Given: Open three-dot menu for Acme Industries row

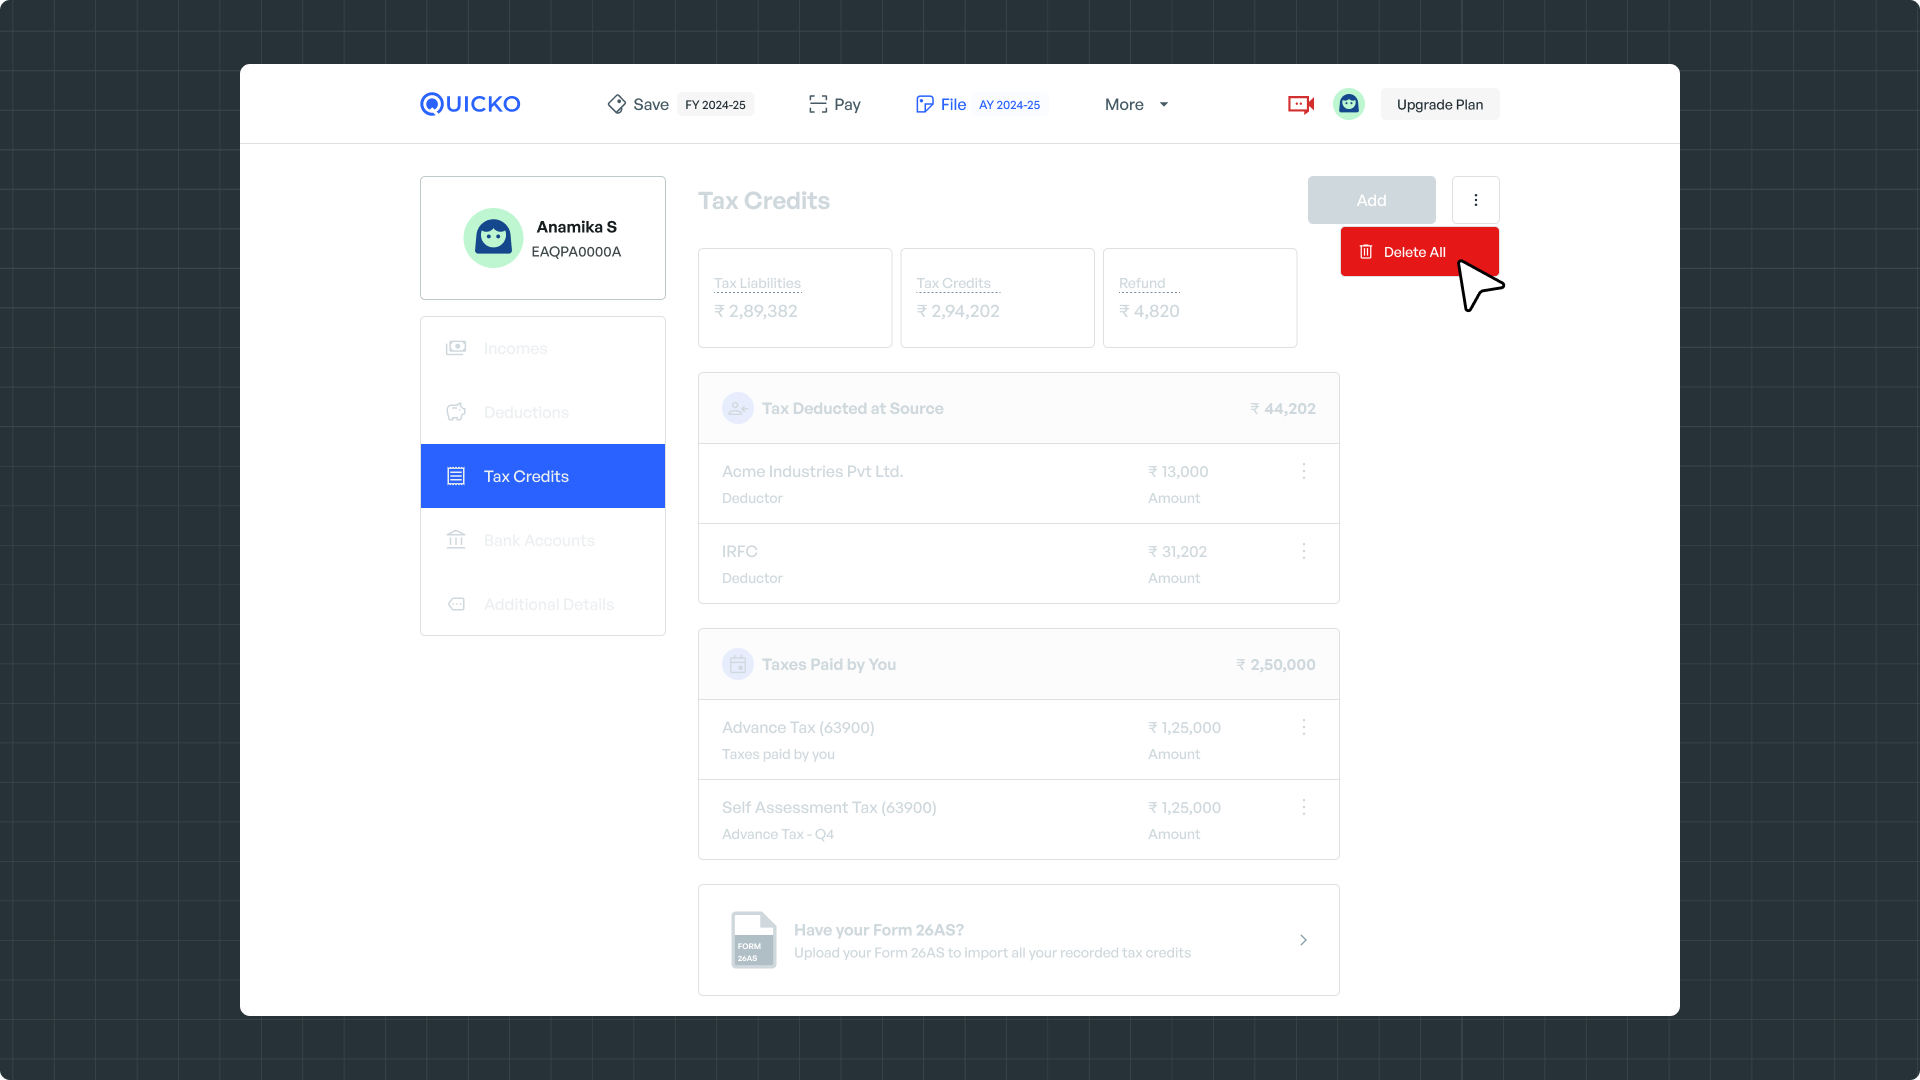Looking at the screenshot, I should (1303, 471).
